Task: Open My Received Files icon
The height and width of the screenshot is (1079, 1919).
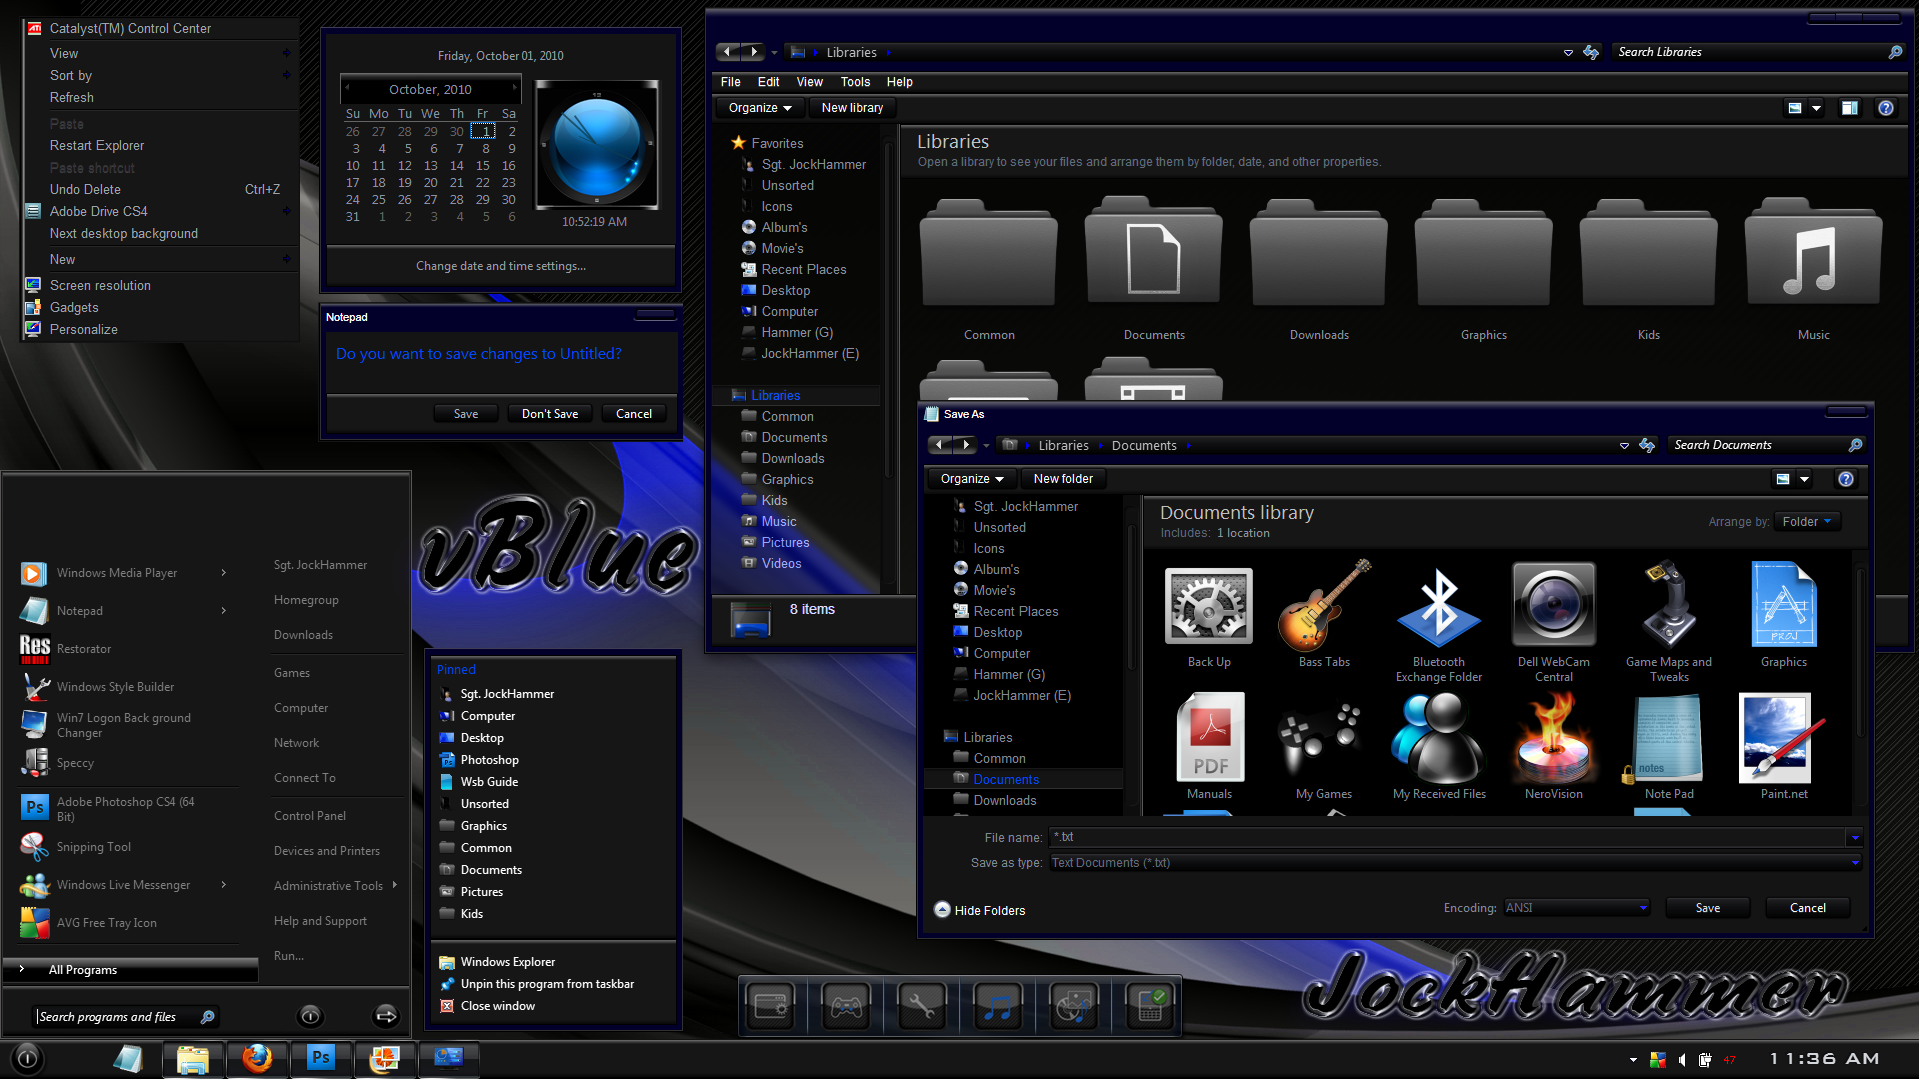Action: tap(1438, 738)
